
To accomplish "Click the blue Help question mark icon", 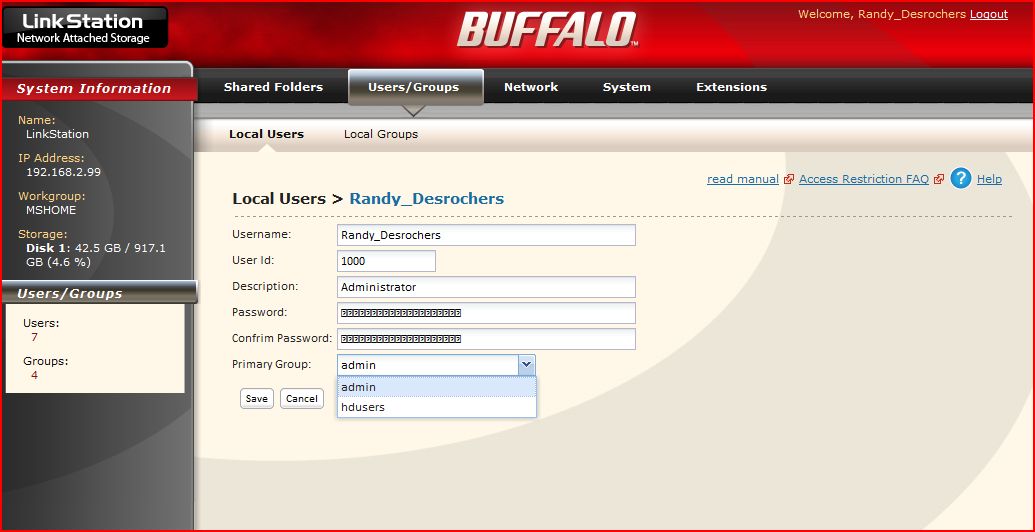I will 961,178.
